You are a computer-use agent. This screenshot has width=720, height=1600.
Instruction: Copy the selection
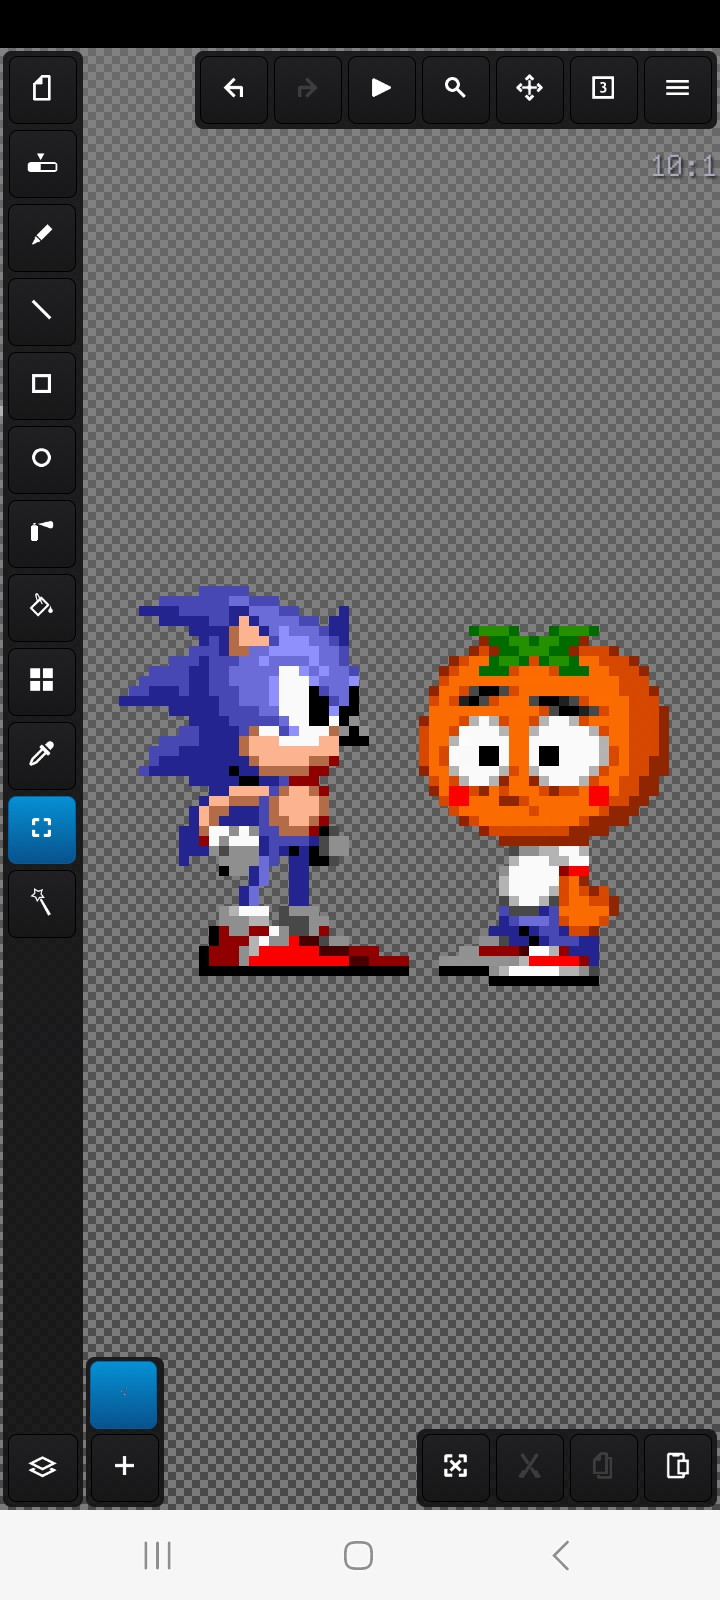tap(604, 1467)
